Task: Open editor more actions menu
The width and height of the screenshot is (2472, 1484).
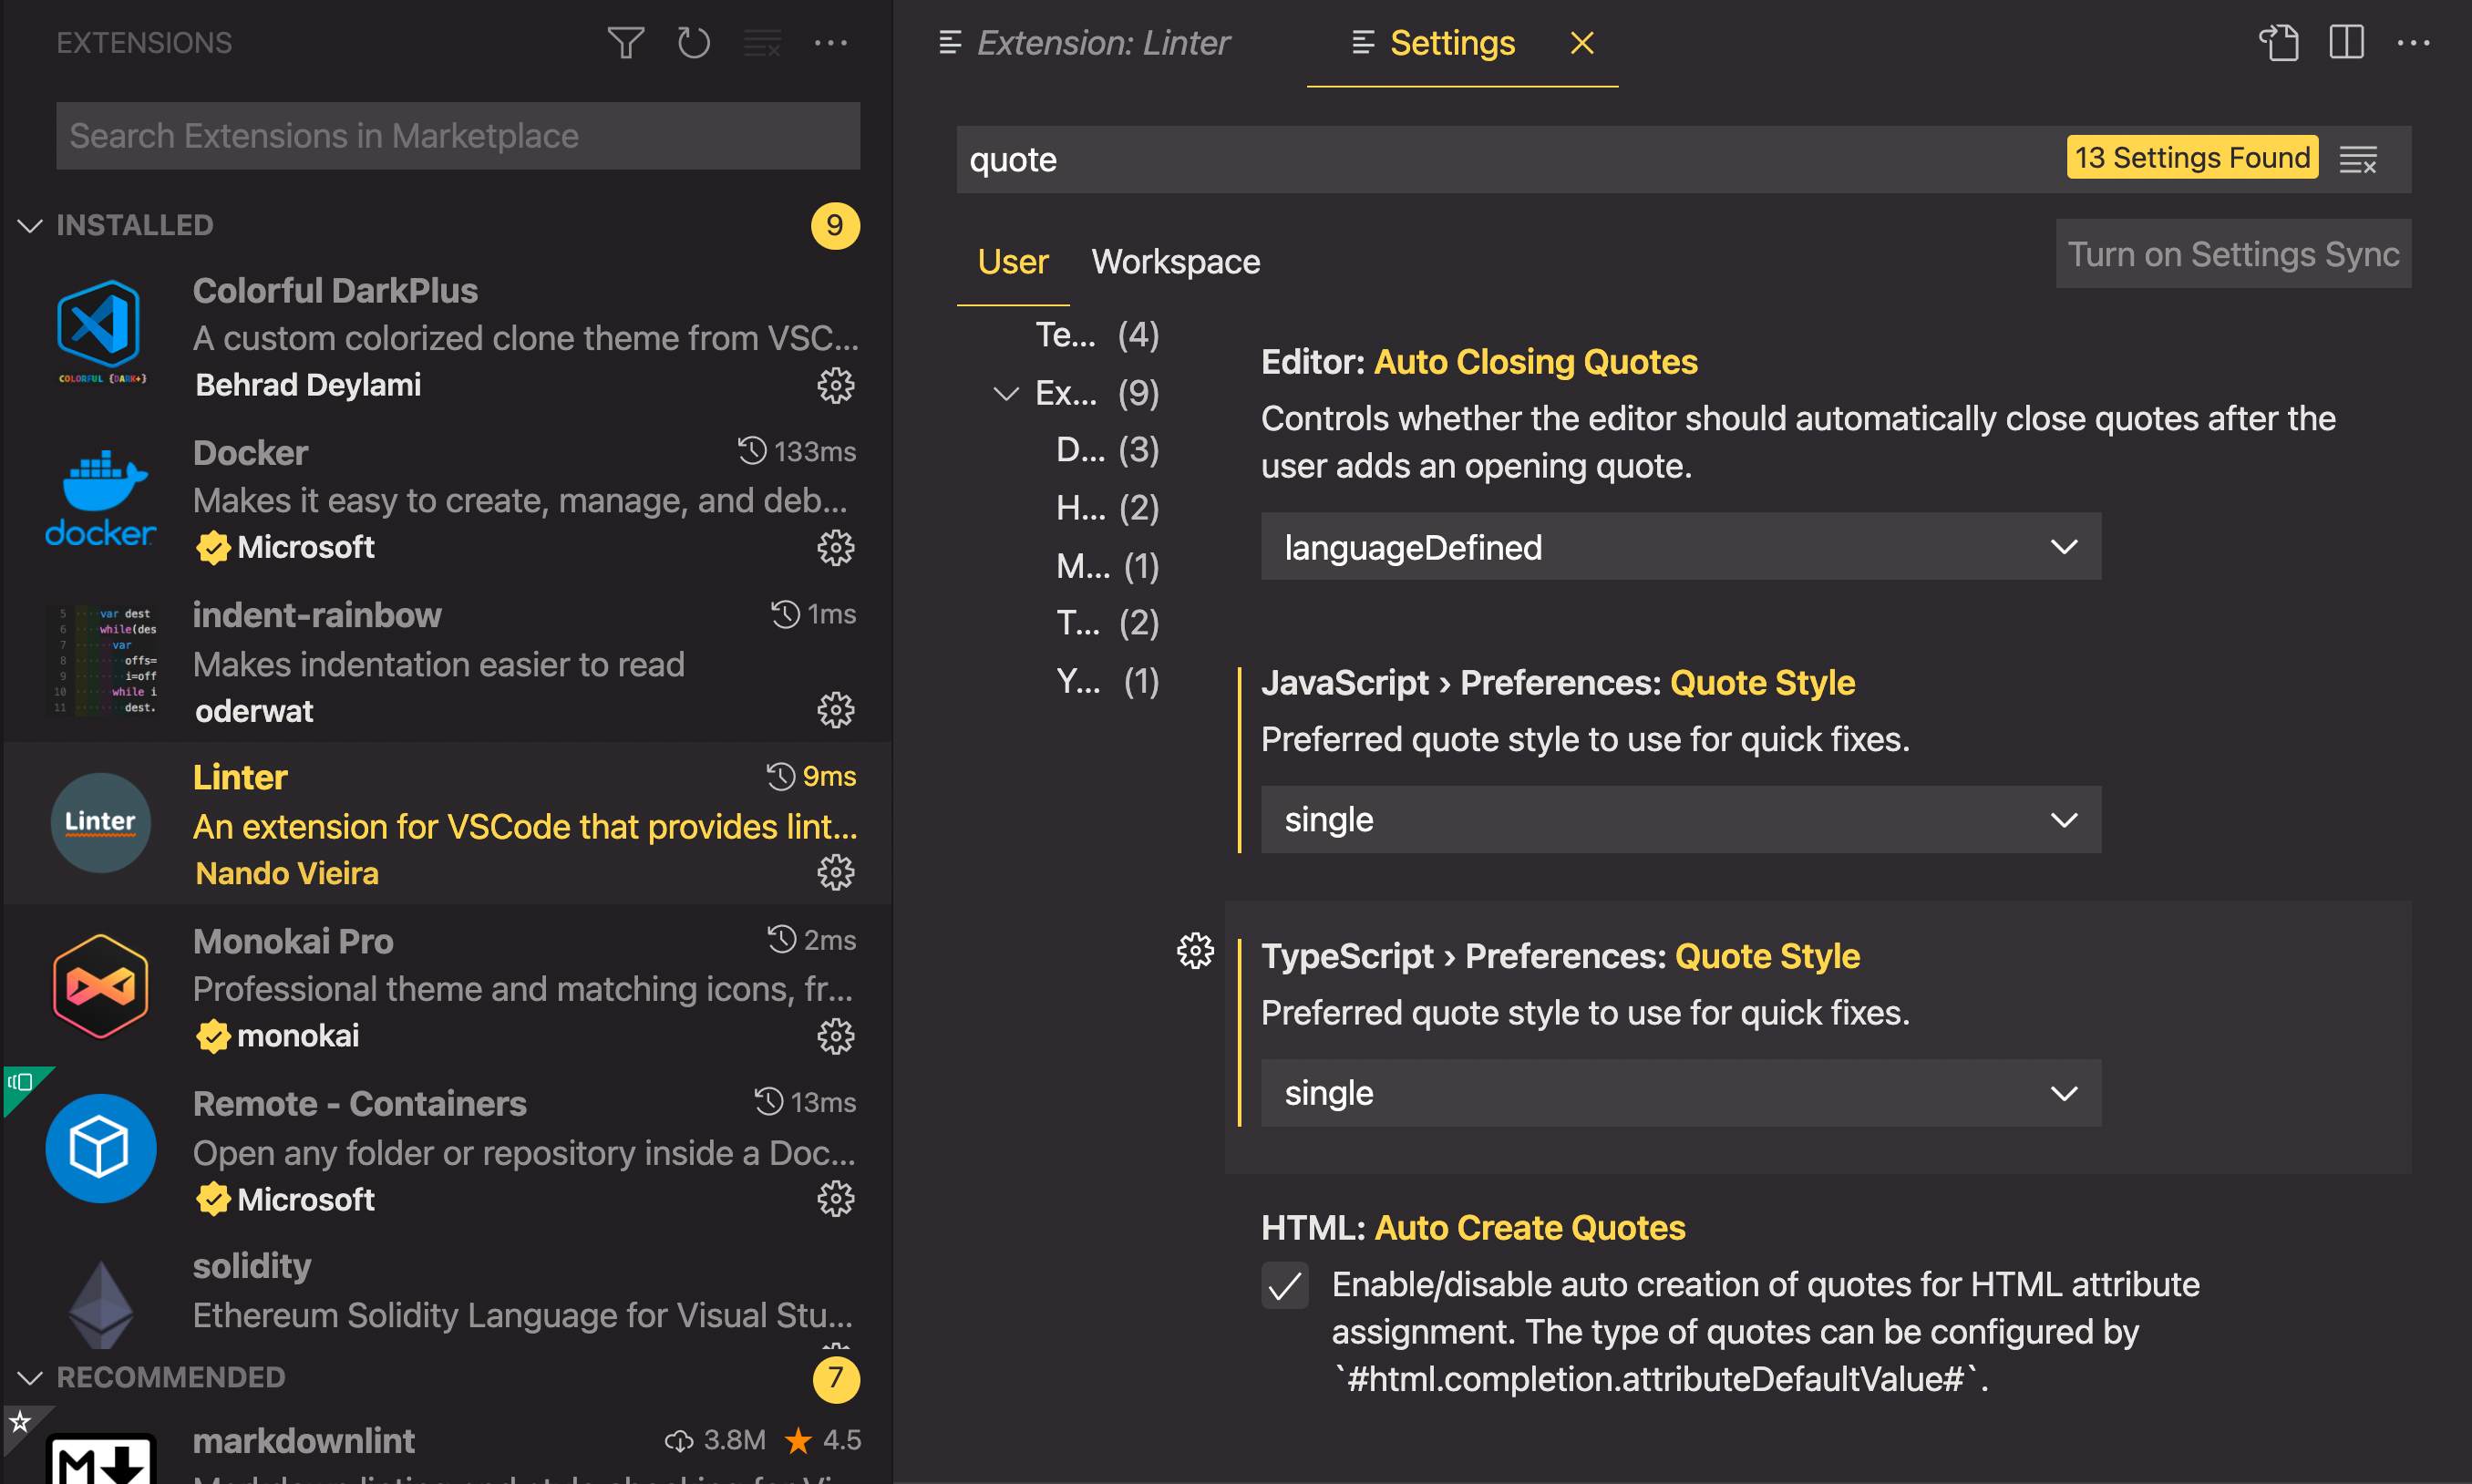Action: coord(2413,42)
